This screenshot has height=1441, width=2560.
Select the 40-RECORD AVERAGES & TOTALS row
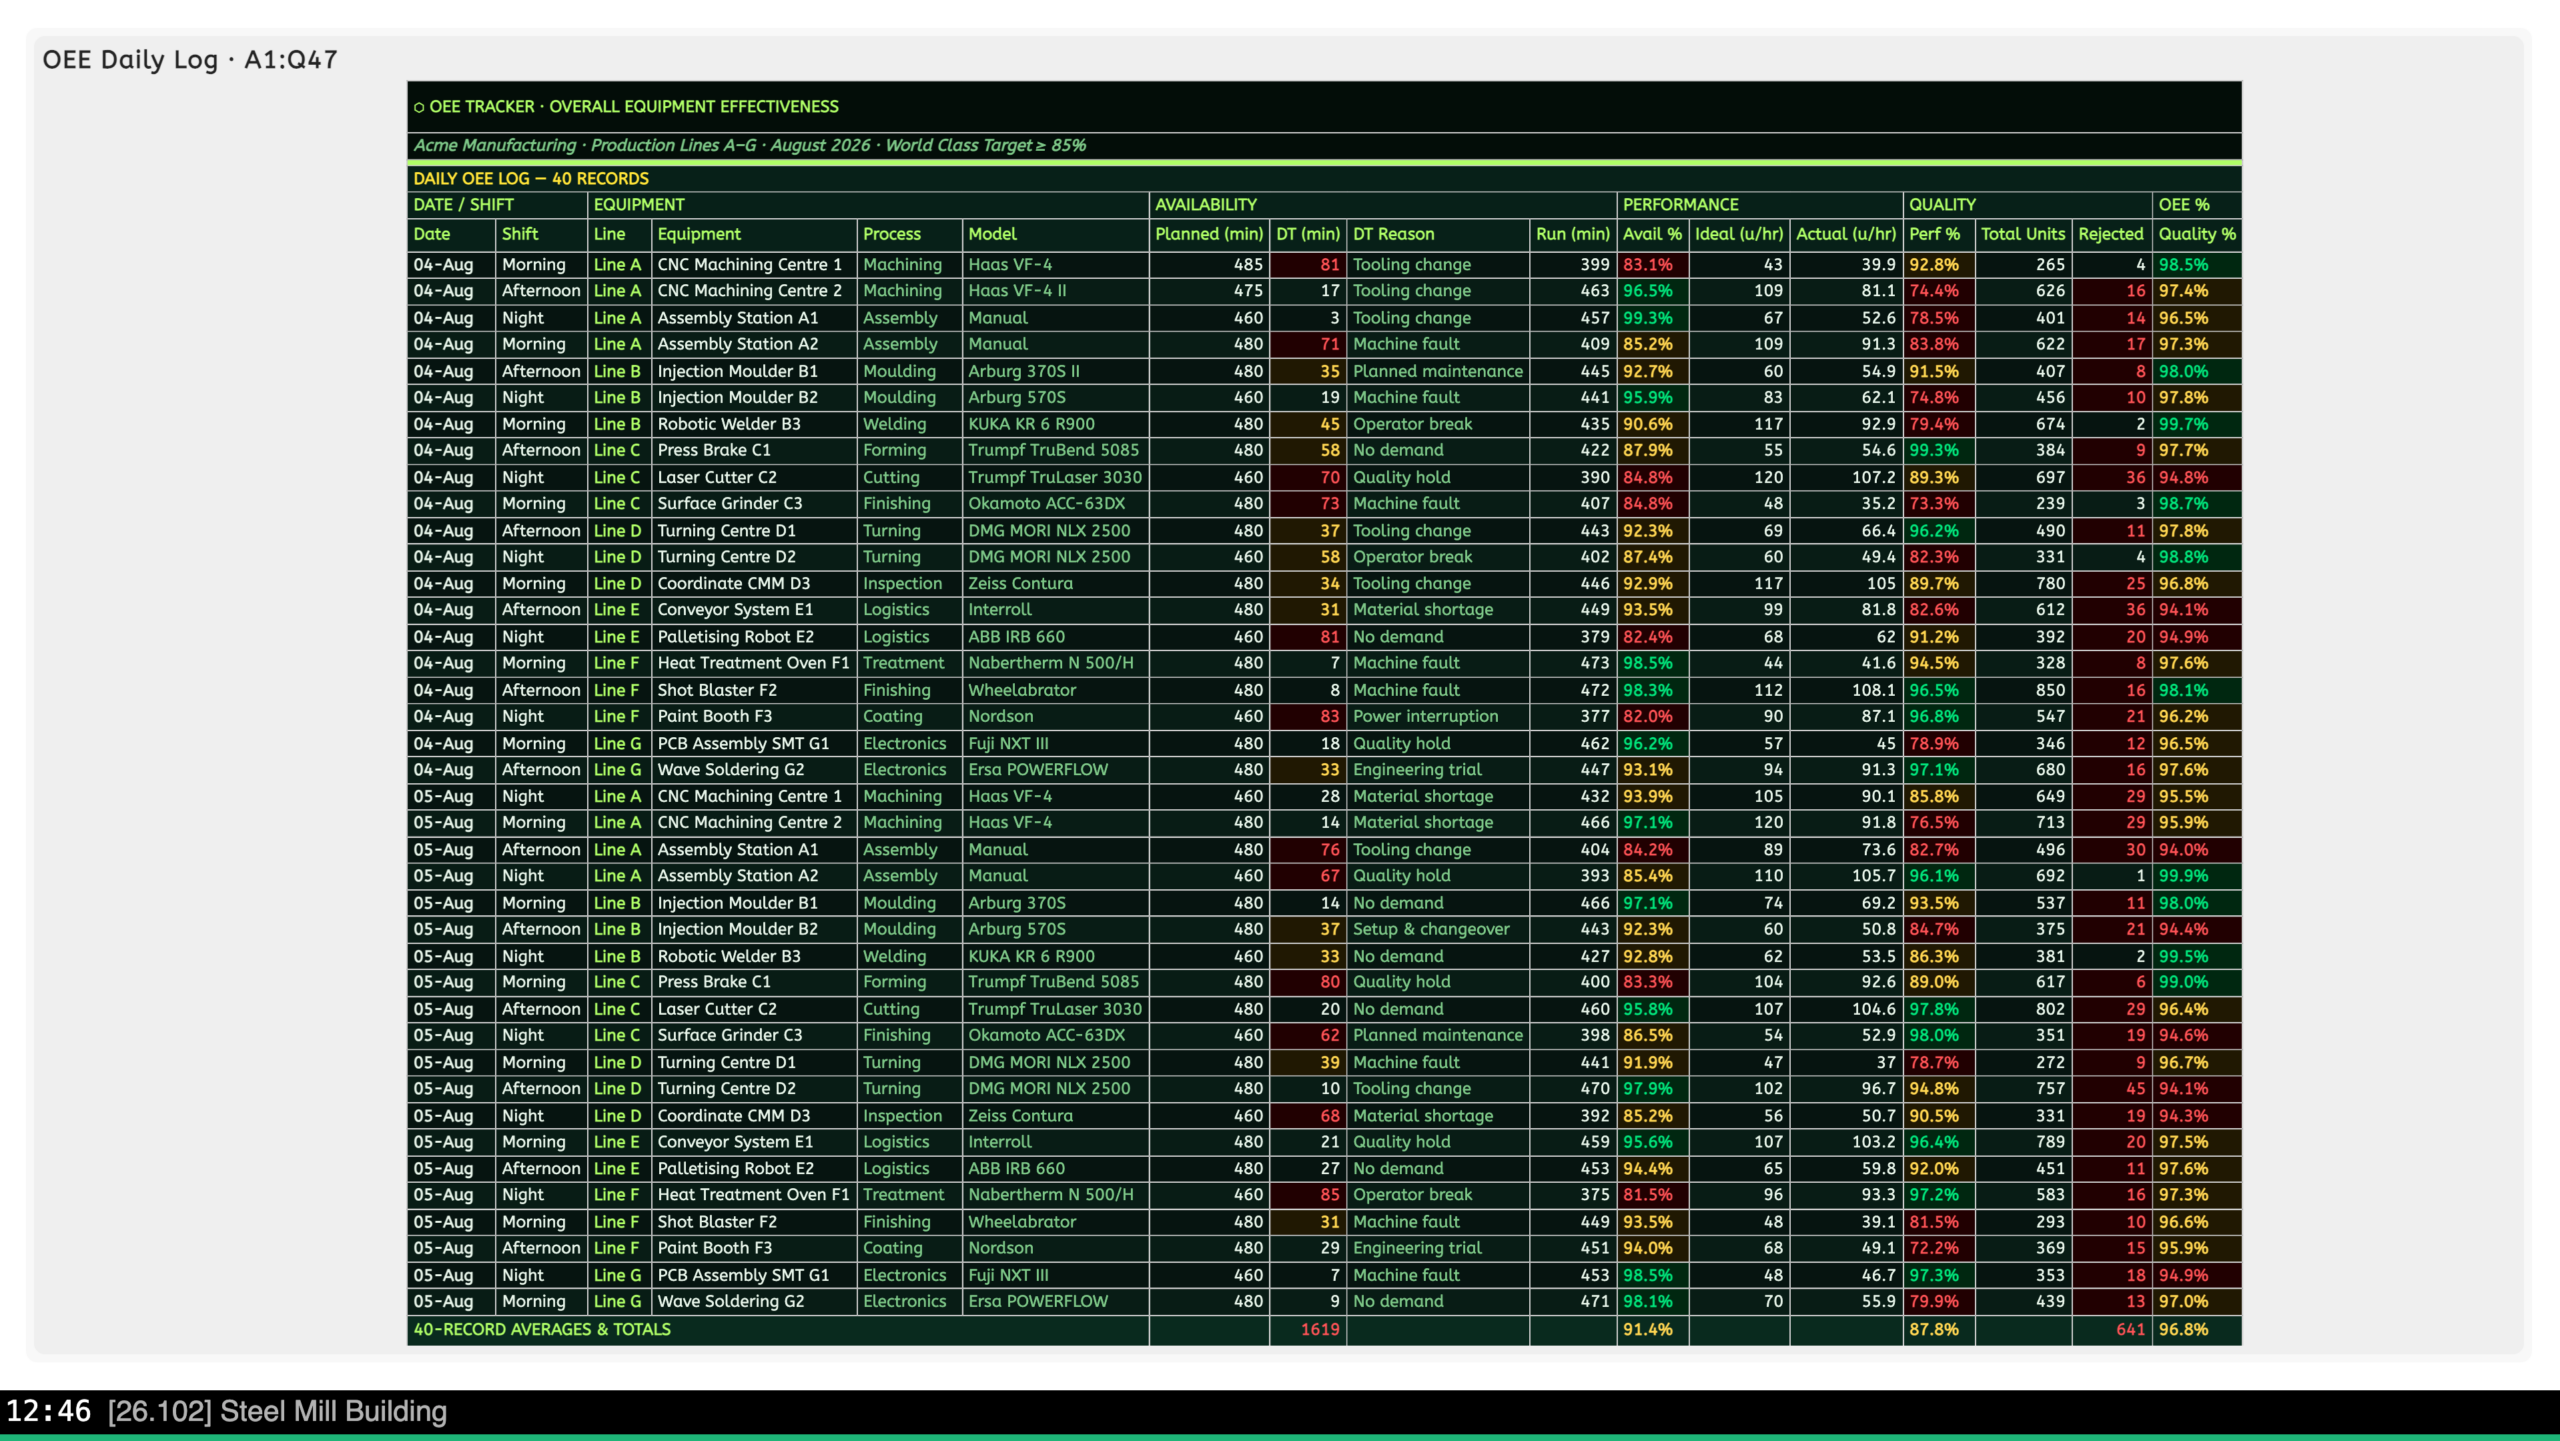coord(1324,1330)
